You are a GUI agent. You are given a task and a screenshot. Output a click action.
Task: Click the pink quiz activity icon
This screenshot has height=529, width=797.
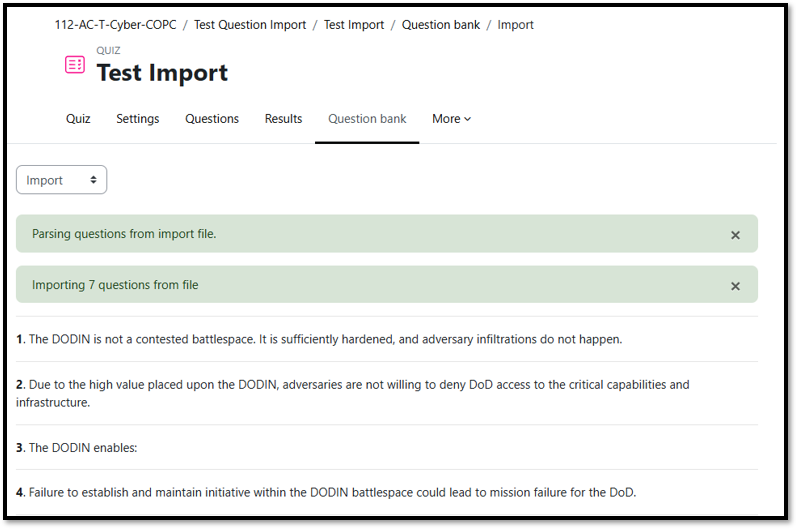(75, 65)
